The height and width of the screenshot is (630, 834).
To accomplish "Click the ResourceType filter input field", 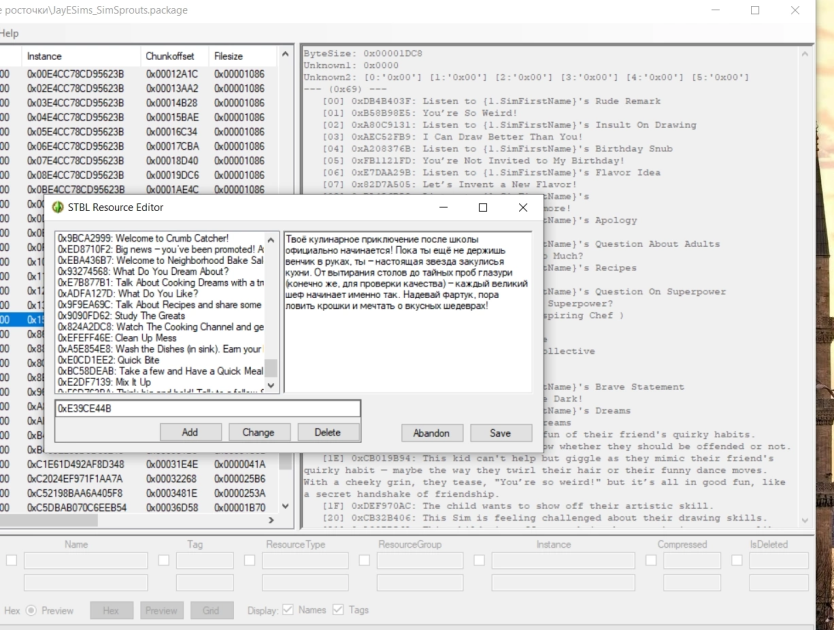I will click(305, 560).
